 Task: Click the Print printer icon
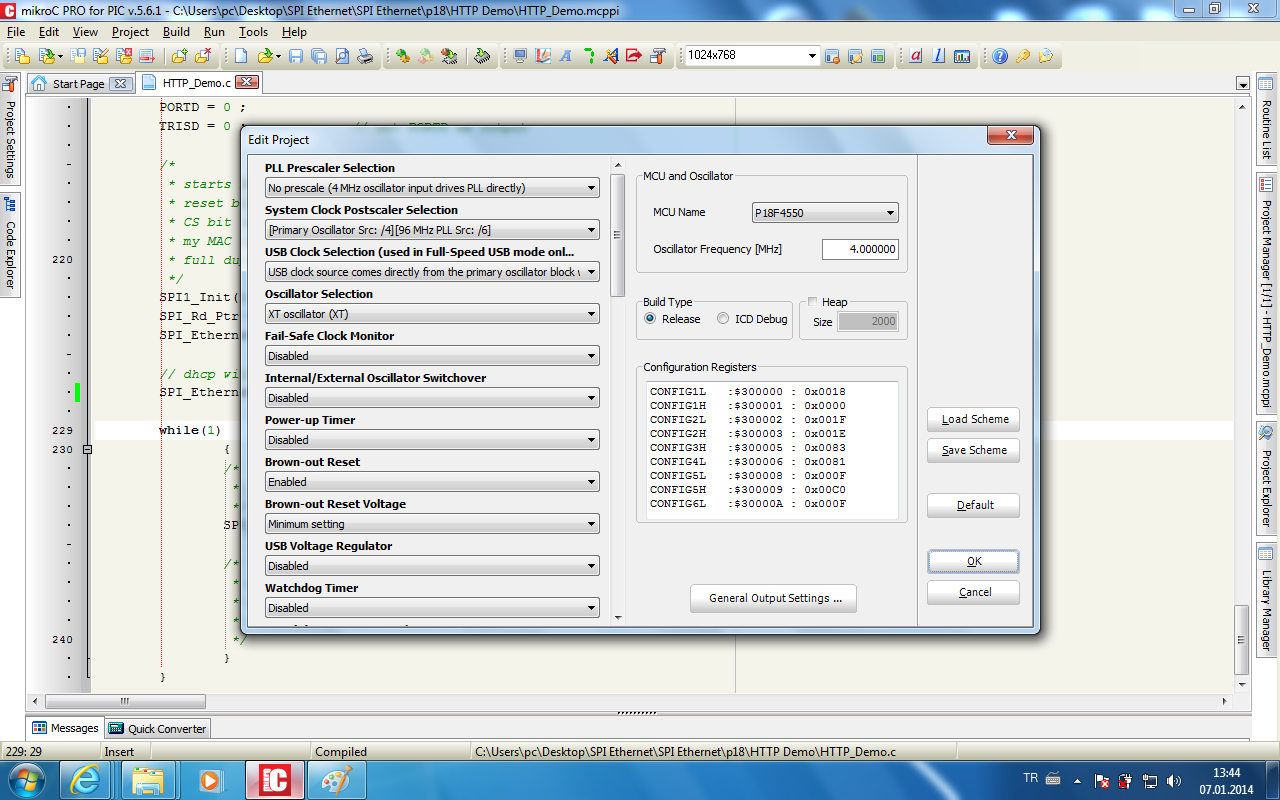click(365, 56)
